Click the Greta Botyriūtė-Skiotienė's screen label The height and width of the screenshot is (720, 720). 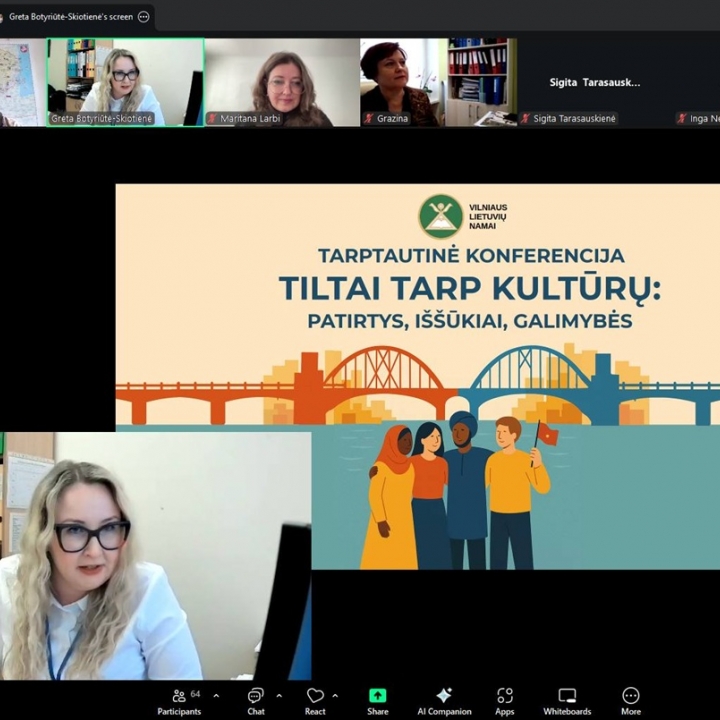coord(70,17)
